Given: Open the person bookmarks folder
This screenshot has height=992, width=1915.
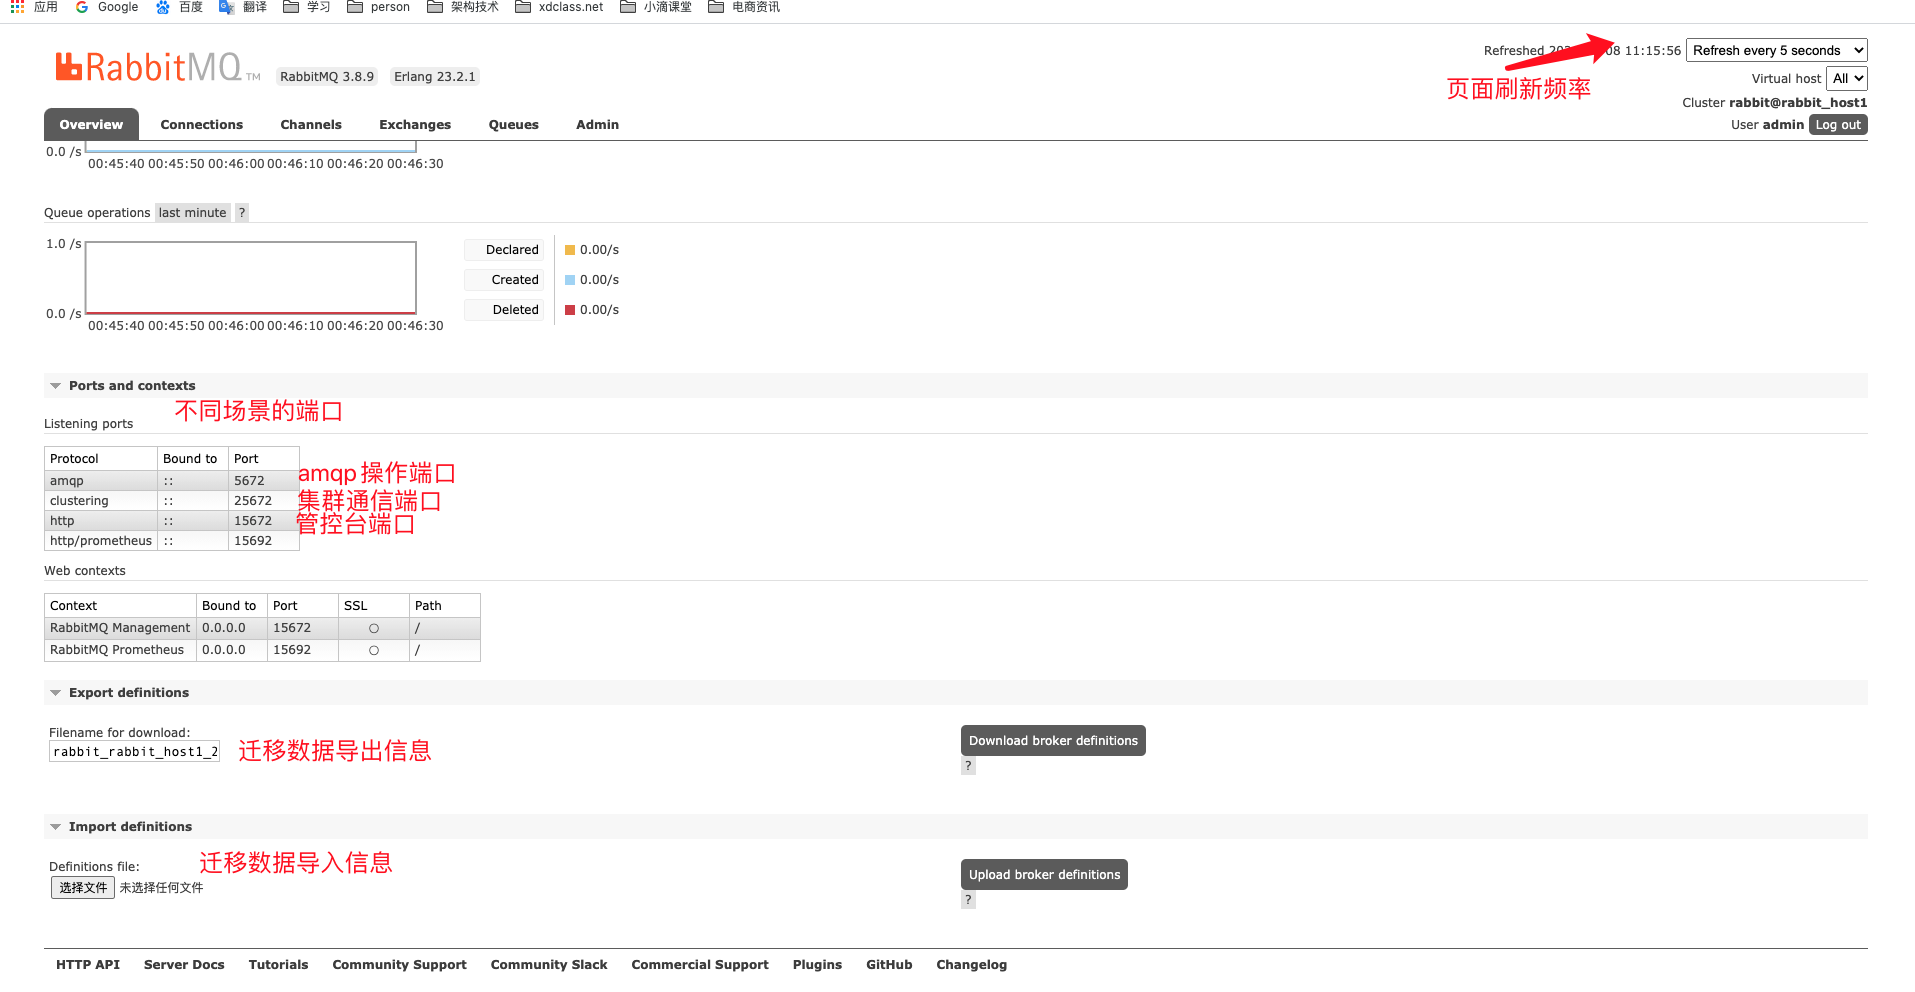Looking at the screenshot, I should coord(379,7).
